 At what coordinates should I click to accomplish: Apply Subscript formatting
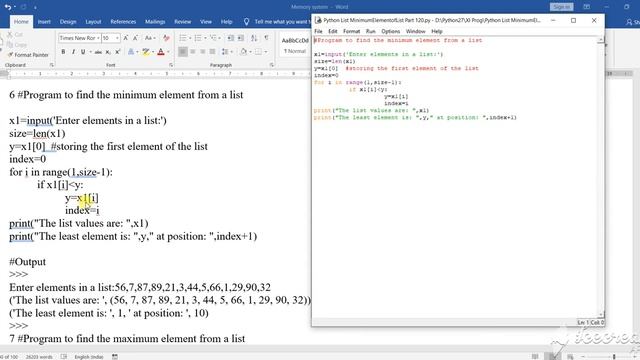click(108, 52)
